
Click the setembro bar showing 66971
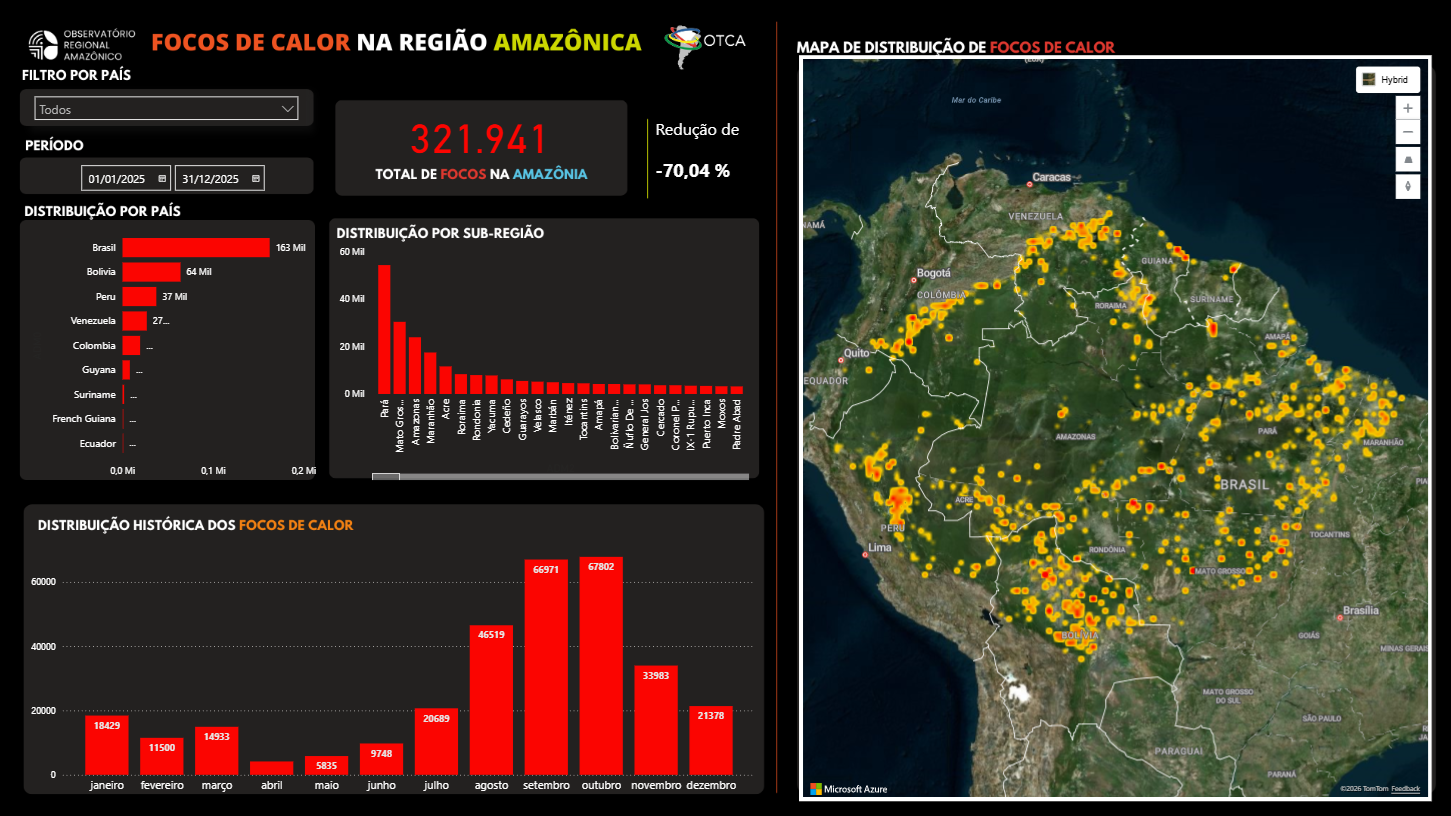[546, 667]
